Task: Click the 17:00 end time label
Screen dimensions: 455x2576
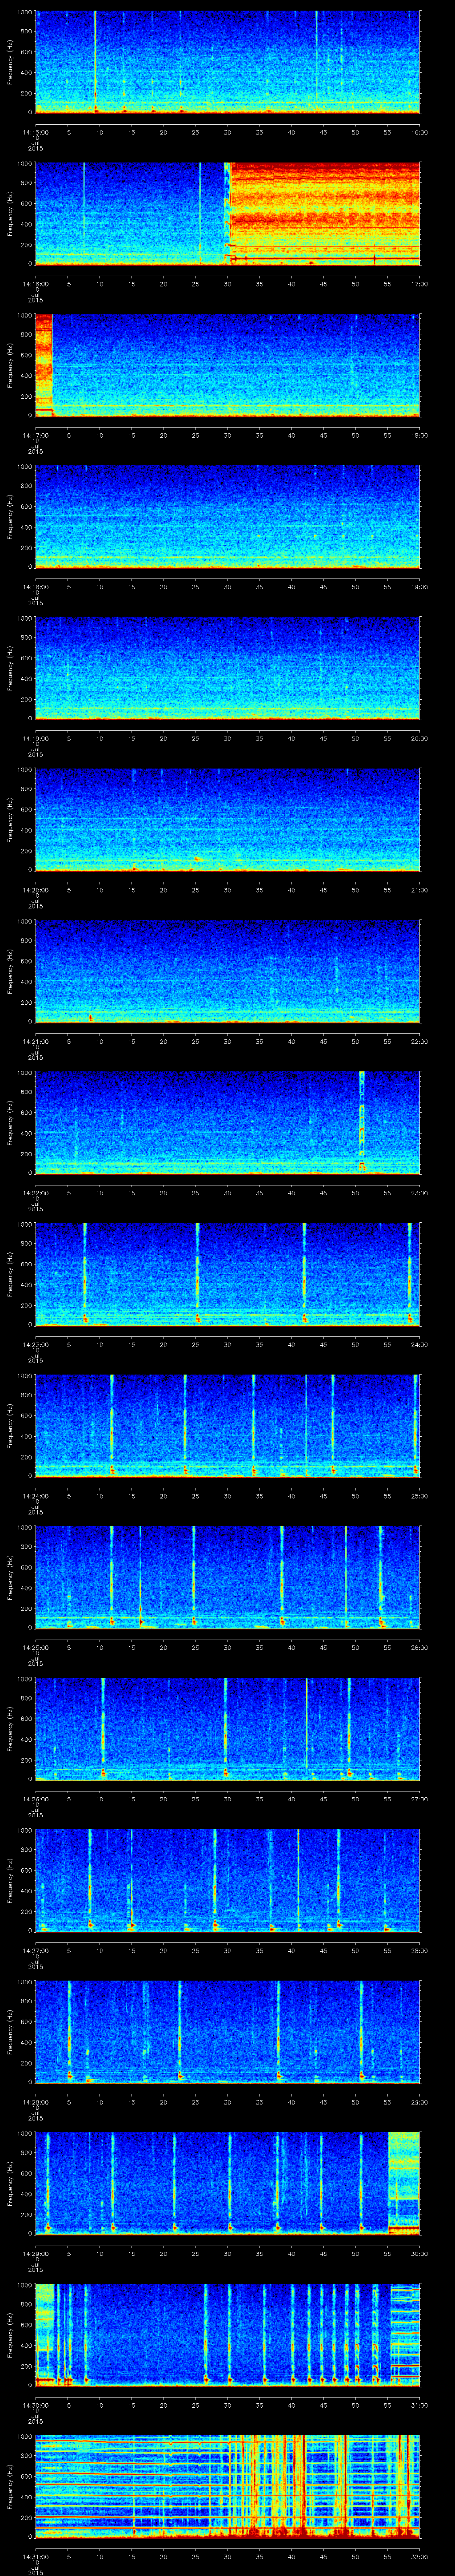Action: tap(419, 284)
